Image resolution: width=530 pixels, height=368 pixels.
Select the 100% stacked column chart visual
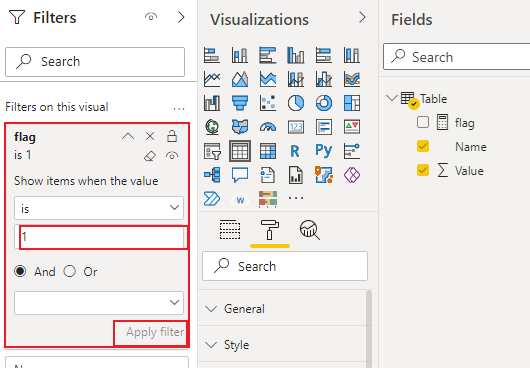352,55
